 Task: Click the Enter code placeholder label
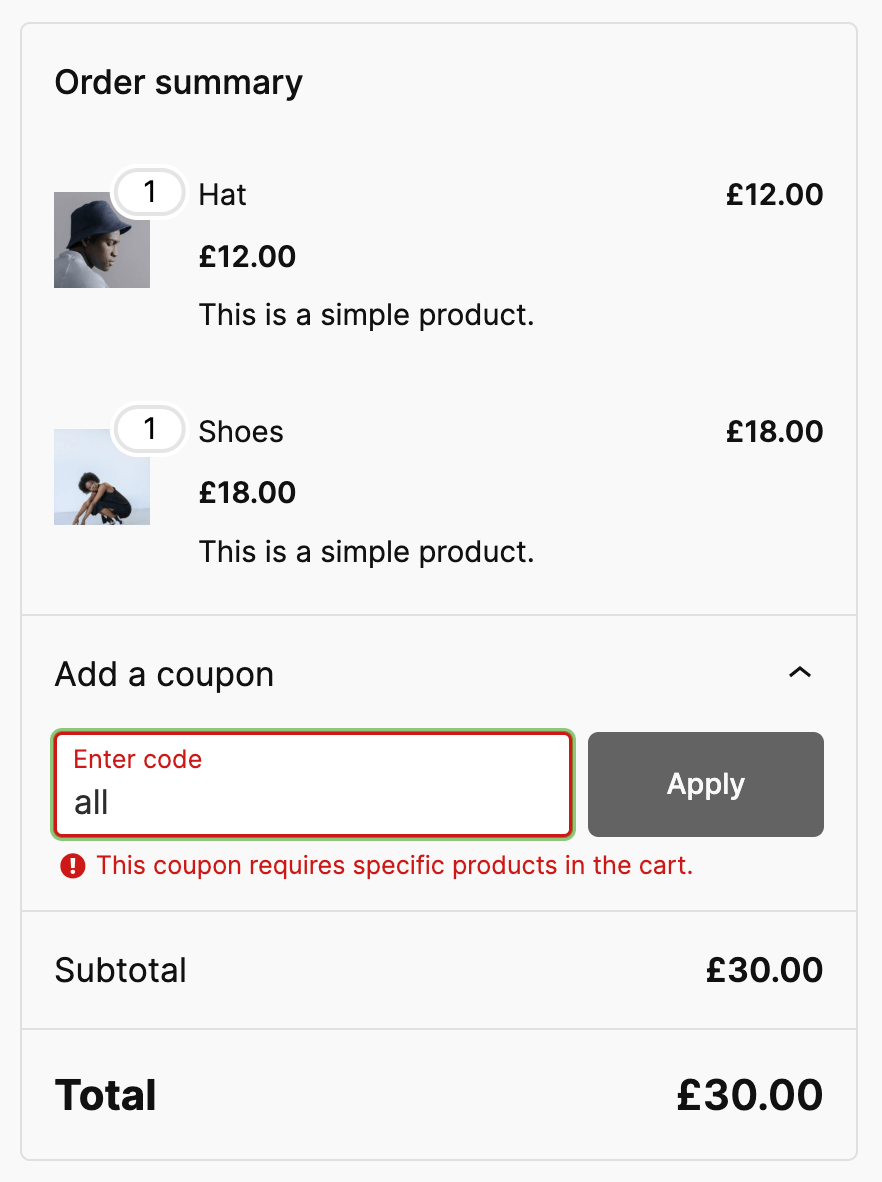coord(136,759)
